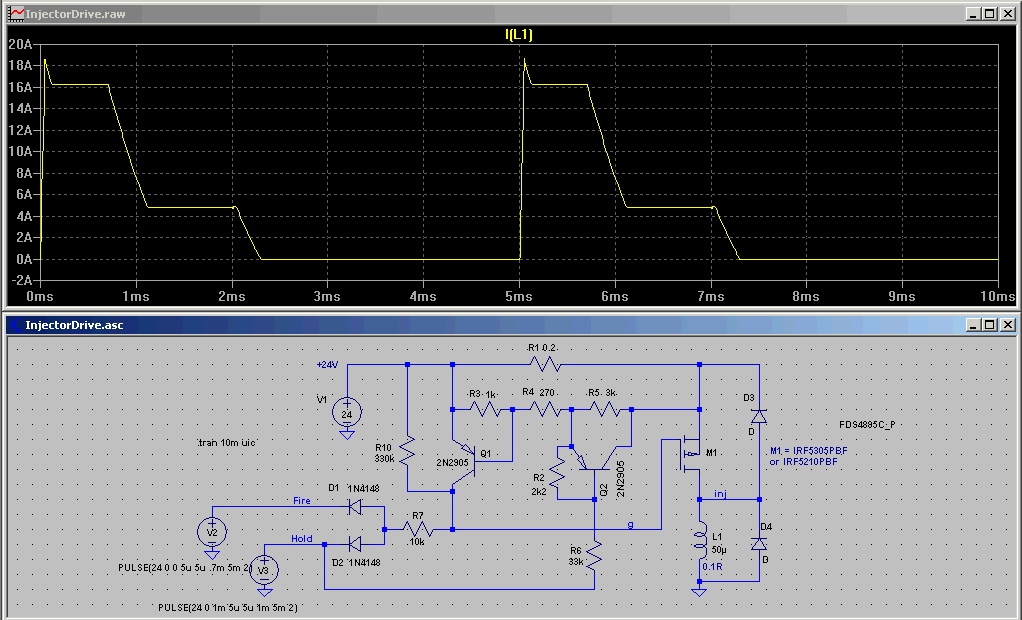Click the R1 0.2 resistor symbol
Viewport: 1022px width, 620px height.
tap(545, 364)
